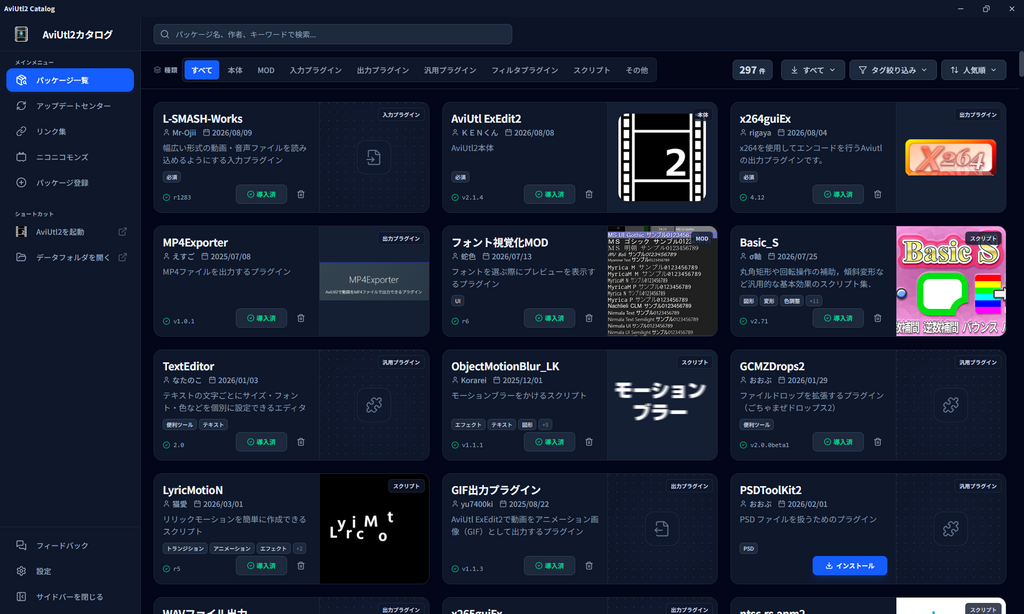This screenshot has width=1024, height=614.
Task: Select スクリプト tab
Action: [x=592, y=70]
